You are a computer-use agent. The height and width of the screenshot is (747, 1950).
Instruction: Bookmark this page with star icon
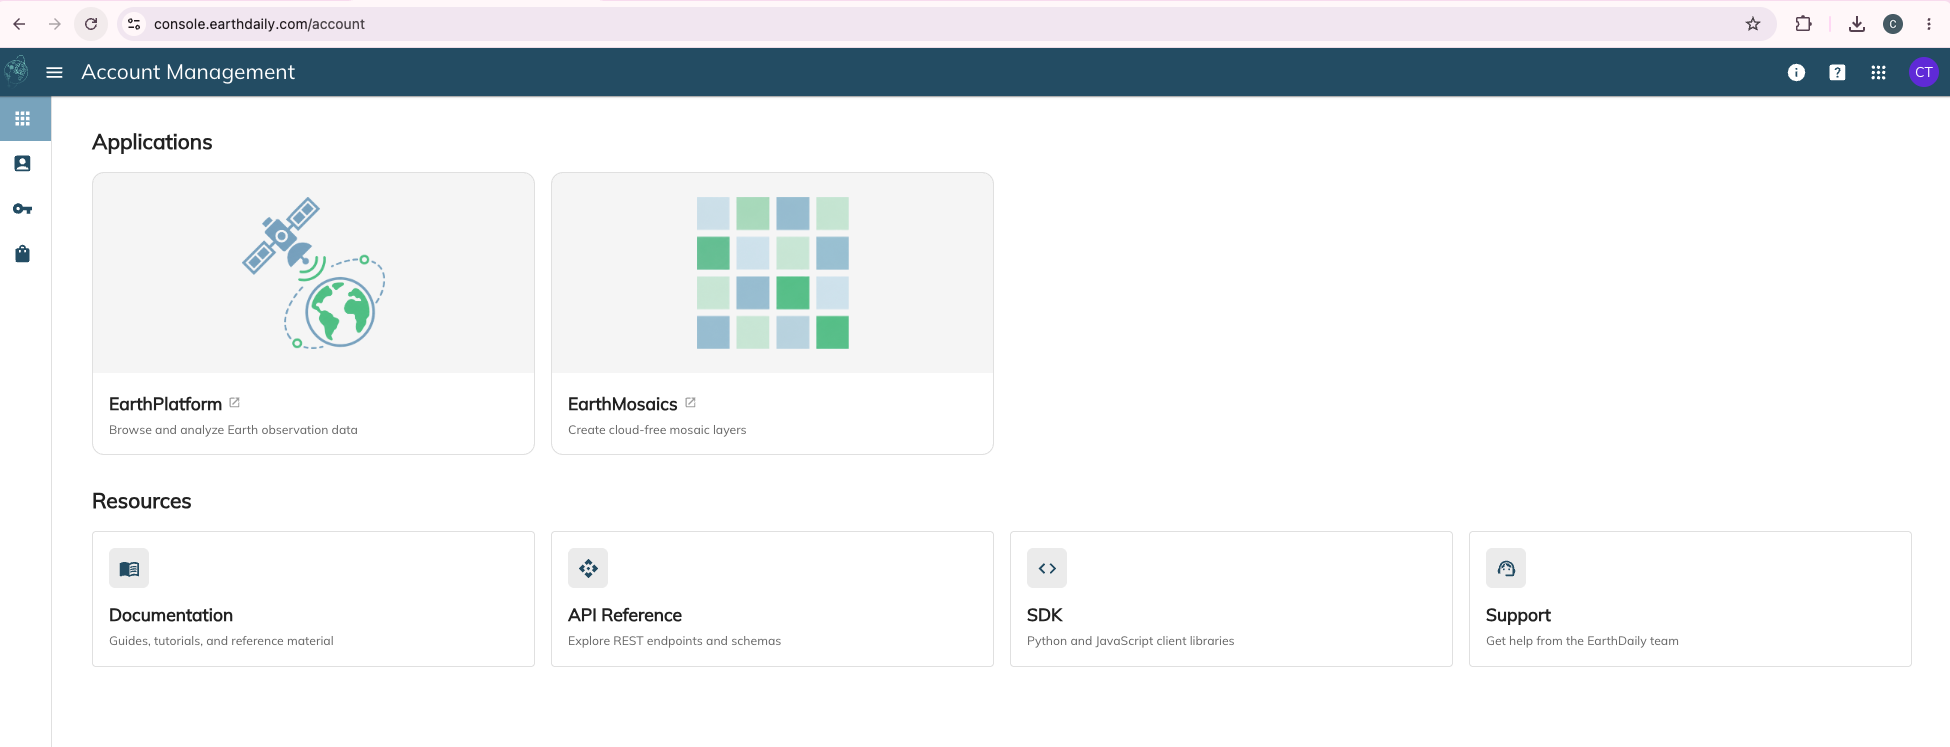pos(1753,24)
